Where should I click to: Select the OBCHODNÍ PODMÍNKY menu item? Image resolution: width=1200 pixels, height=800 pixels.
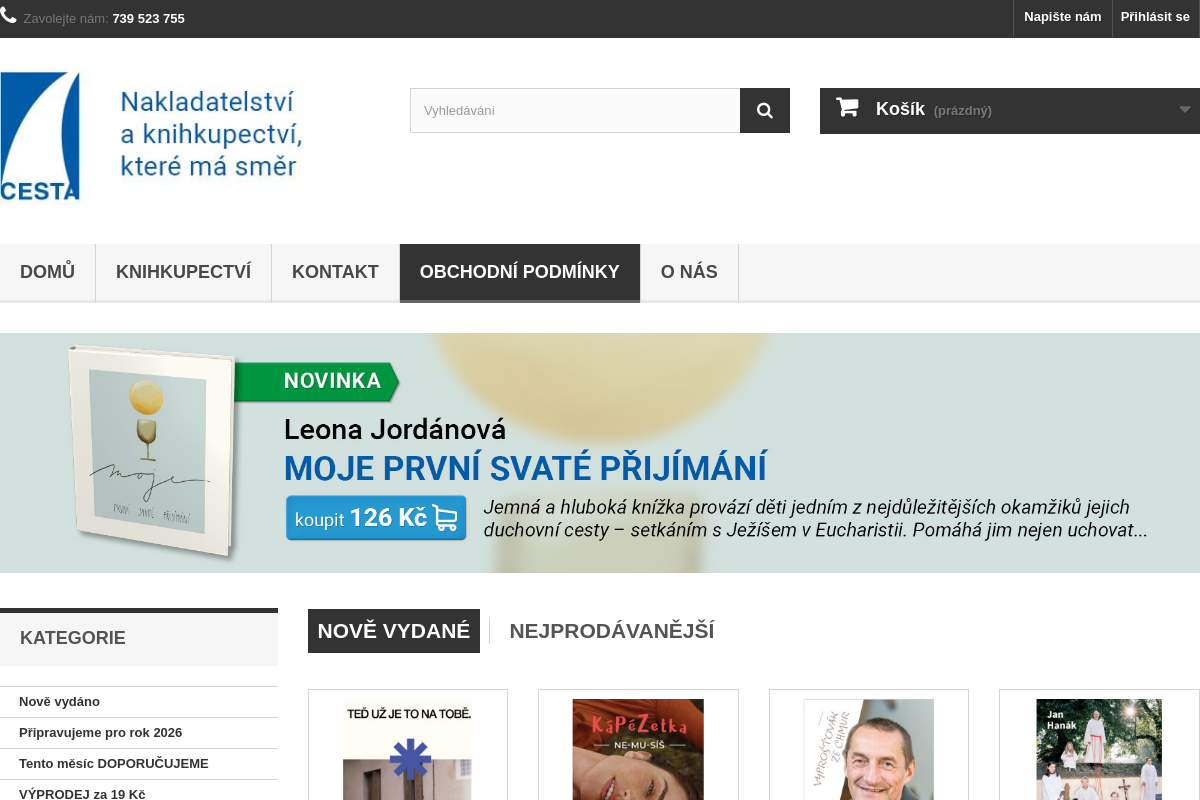click(x=520, y=272)
